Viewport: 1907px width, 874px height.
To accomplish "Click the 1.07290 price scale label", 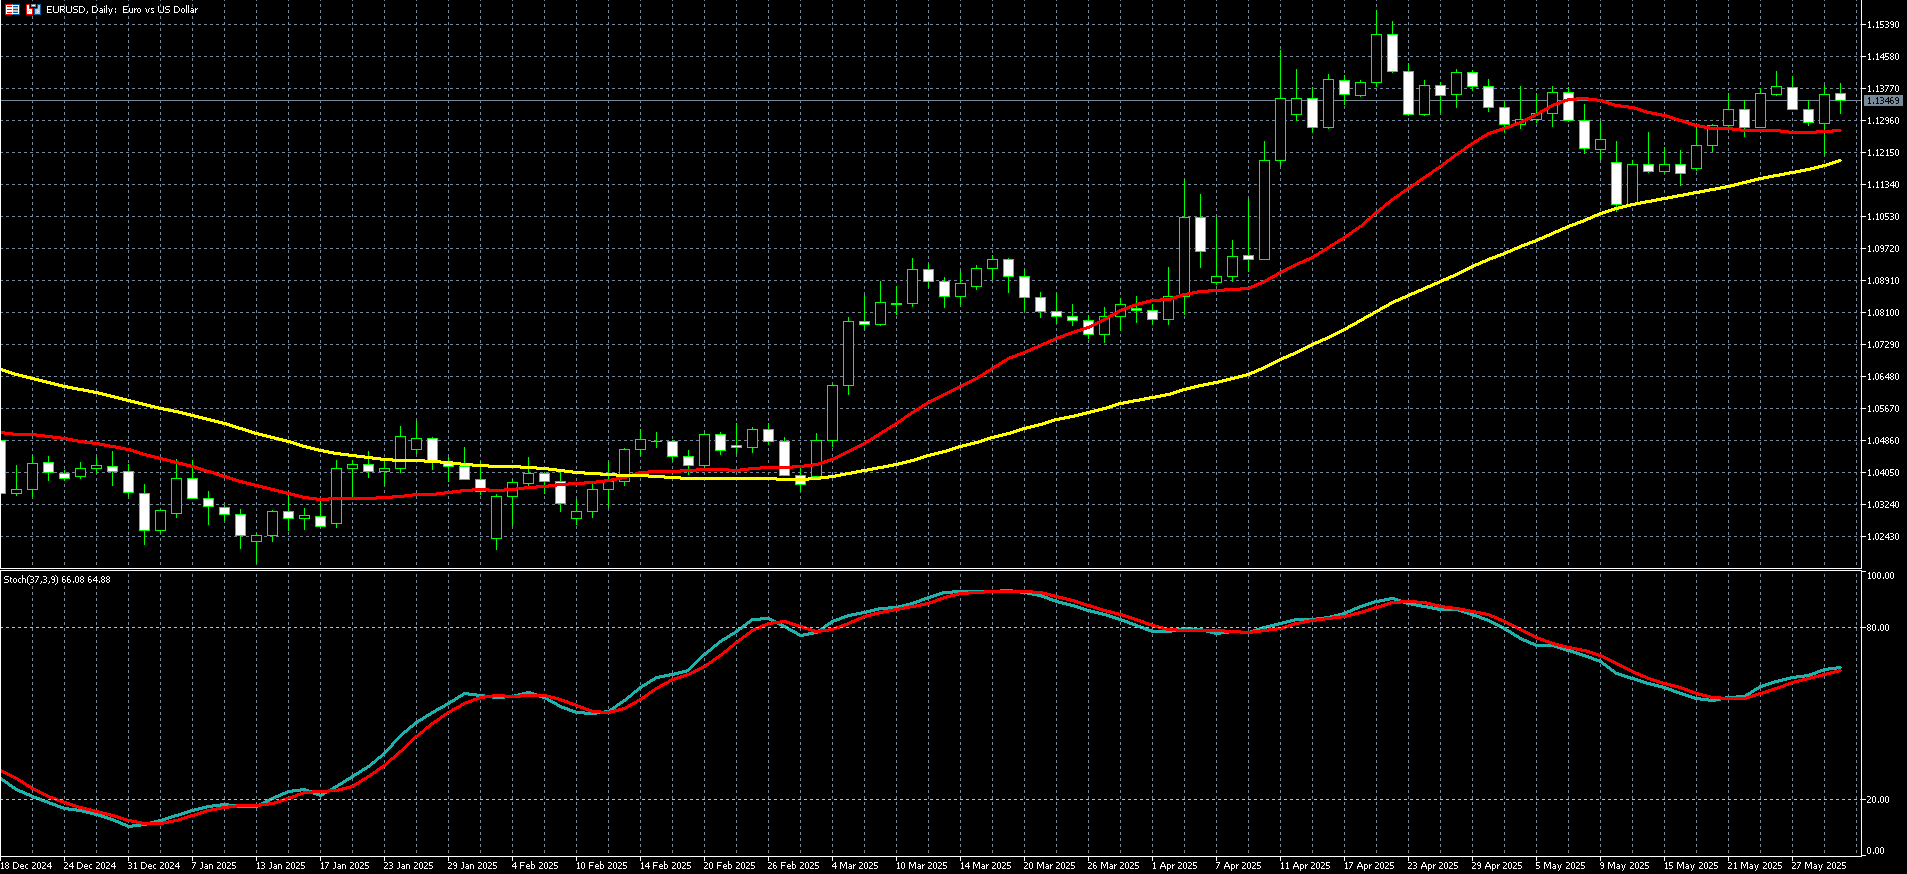I will pyautogui.click(x=1883, y=345).
